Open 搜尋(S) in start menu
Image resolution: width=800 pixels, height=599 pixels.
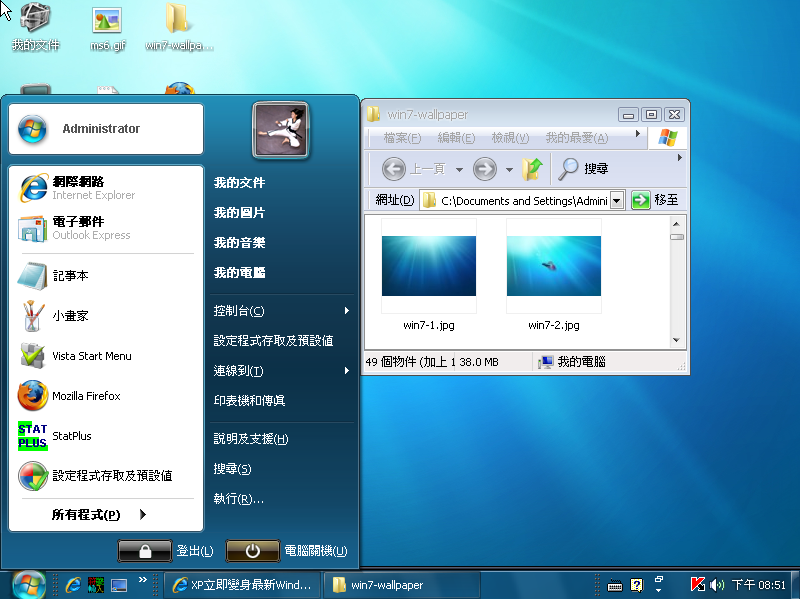tap(233, 469)
